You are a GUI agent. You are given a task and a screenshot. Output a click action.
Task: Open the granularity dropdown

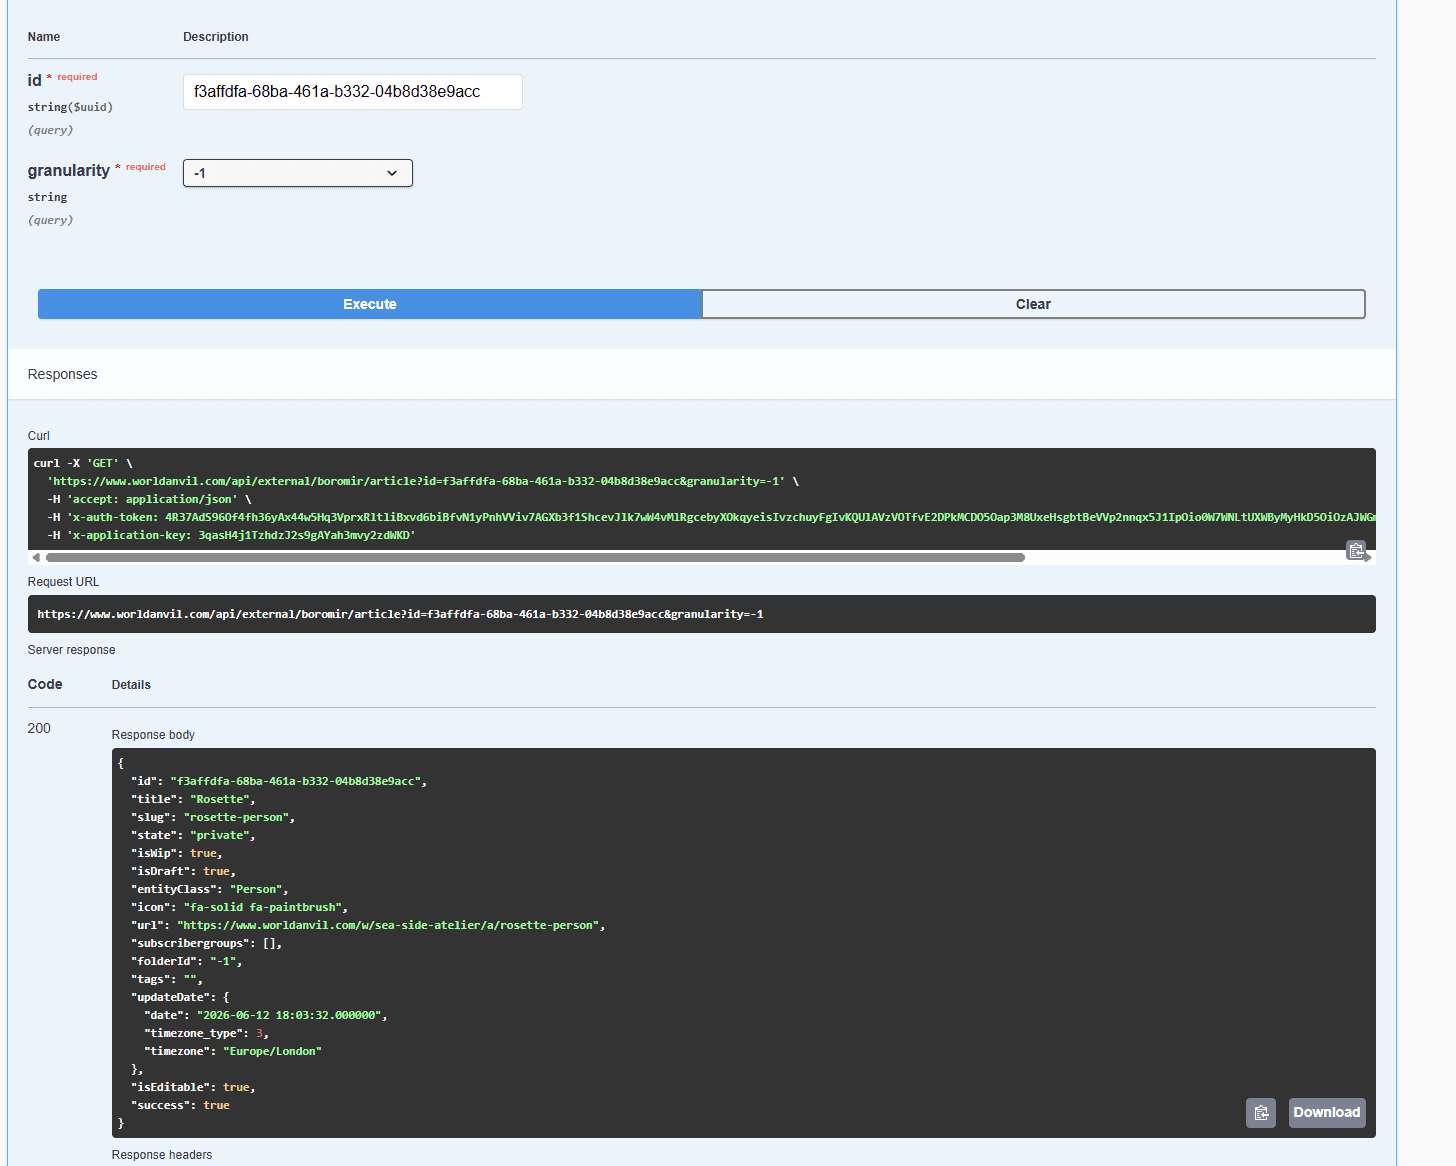coord(298,173)
